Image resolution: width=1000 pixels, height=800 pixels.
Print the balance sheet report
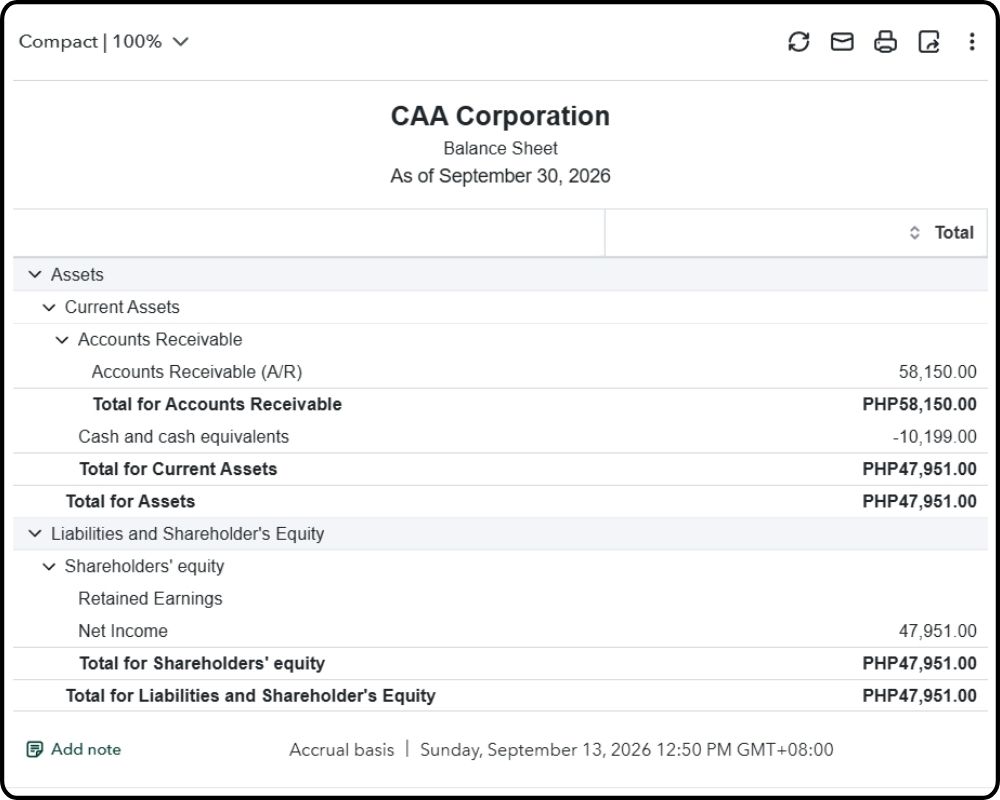click(x=885, y=41)
